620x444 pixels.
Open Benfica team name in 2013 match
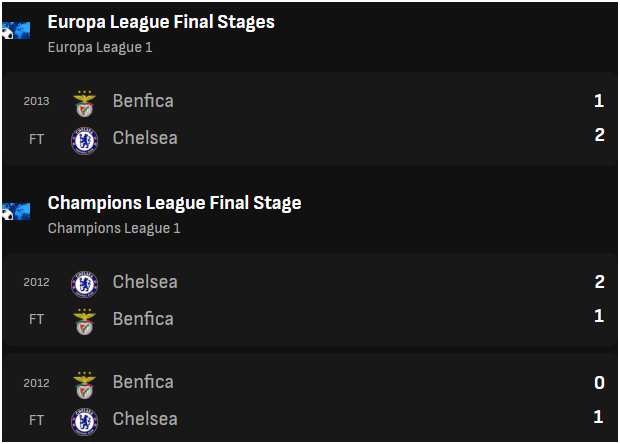pos(143,101)
